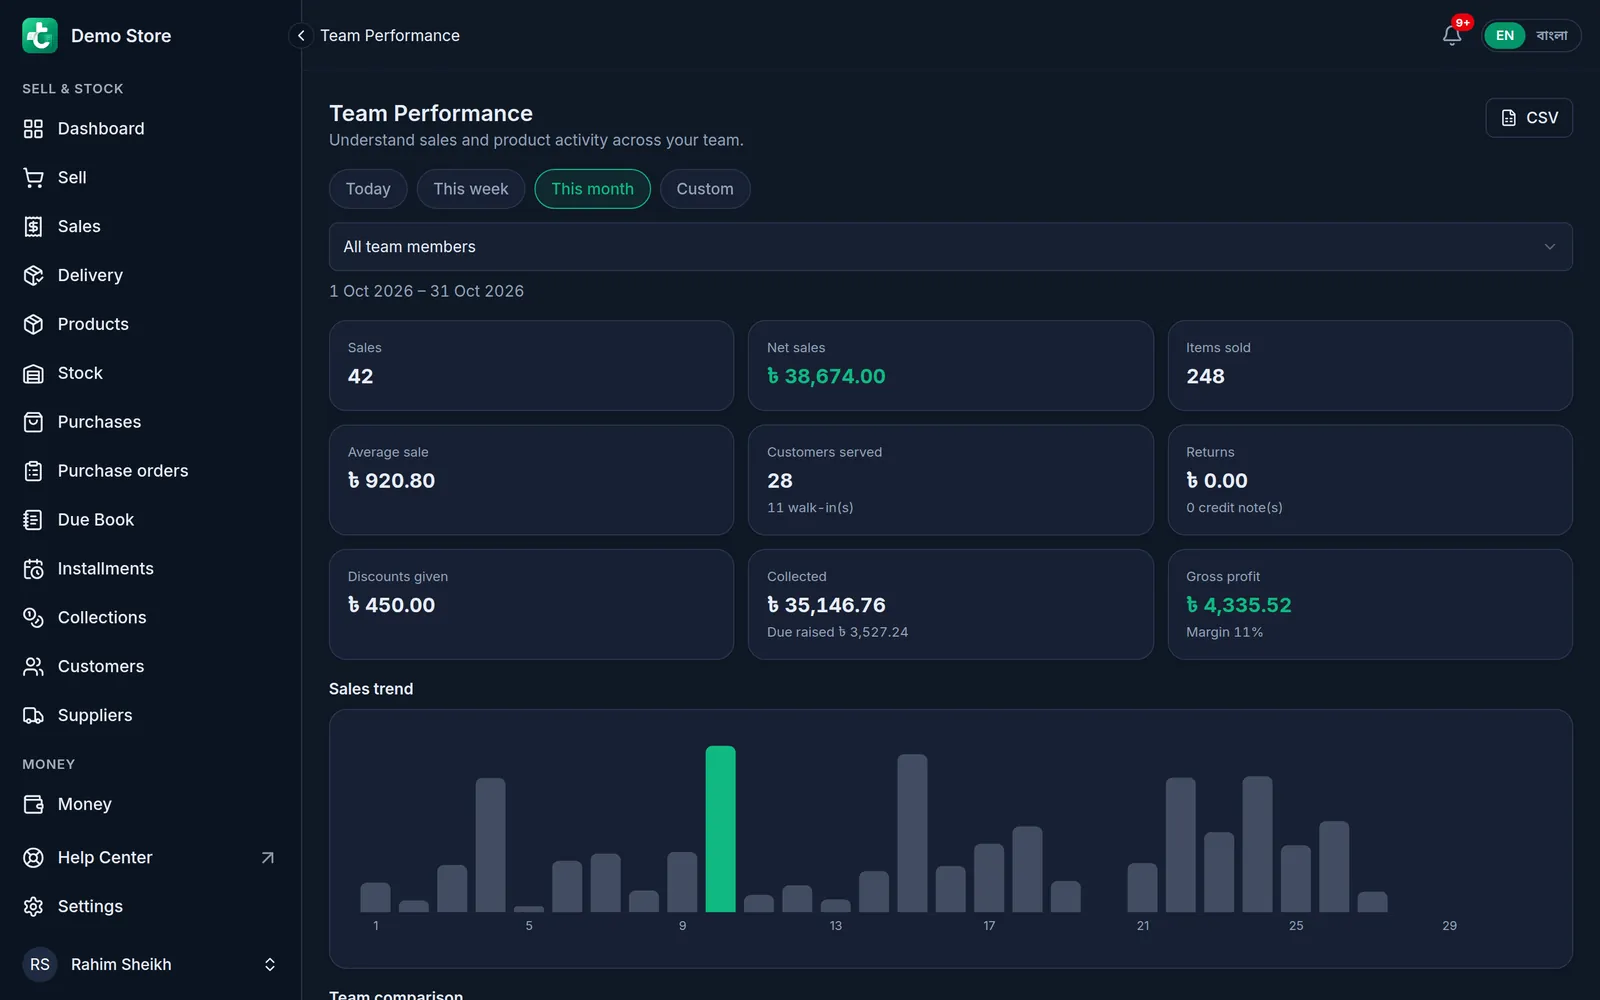Image resolution: width=1600 pixels, height=1000 pixels.
Task: Click the Purchases bag icon
Action: point(33,422)
